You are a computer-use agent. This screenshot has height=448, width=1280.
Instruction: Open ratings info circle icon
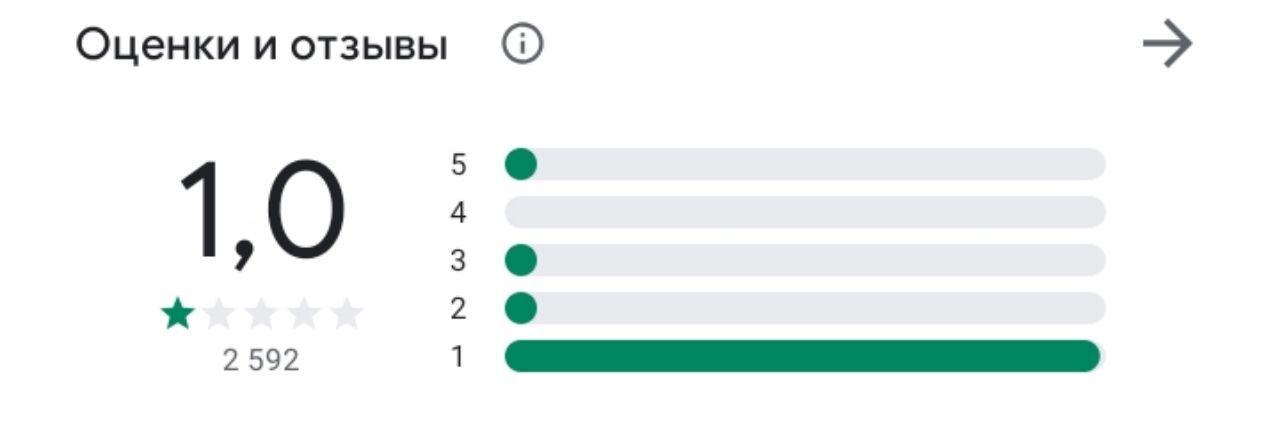pyautogui.click(x=523, y=45)
